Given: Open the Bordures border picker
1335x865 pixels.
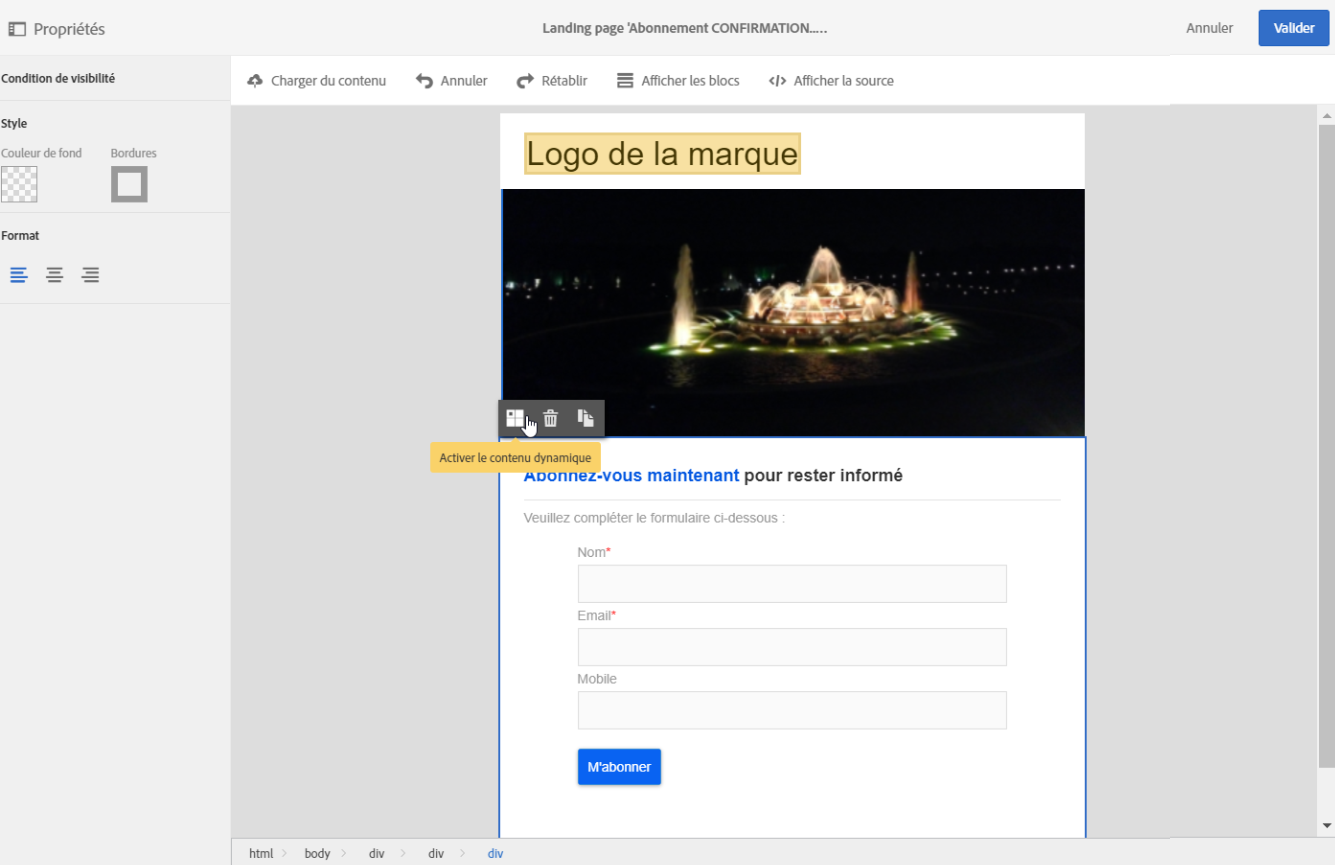Looking at the screenshot, I should (x=129, y=184).
